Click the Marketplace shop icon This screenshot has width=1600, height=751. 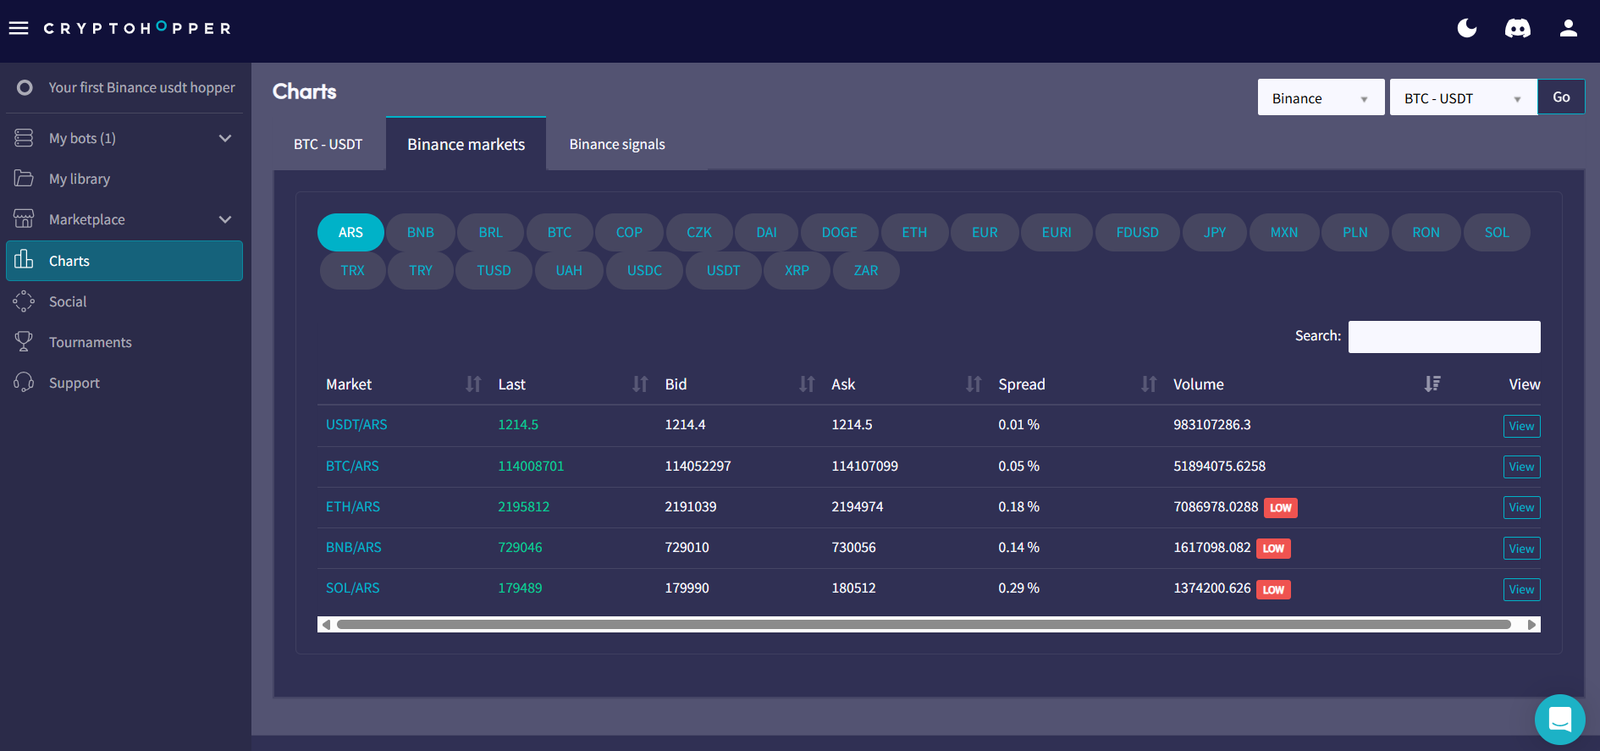tap(24, 219)
